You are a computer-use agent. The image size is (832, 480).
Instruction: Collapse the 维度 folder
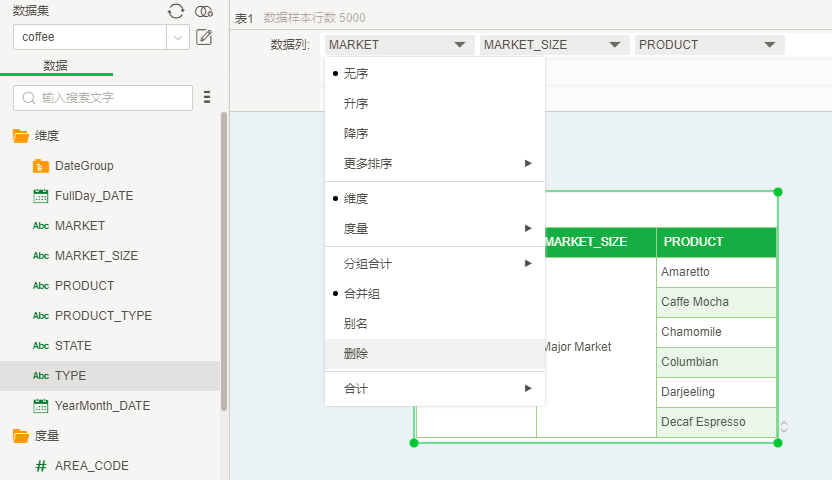pyautogui.click(x=21, y=136)
